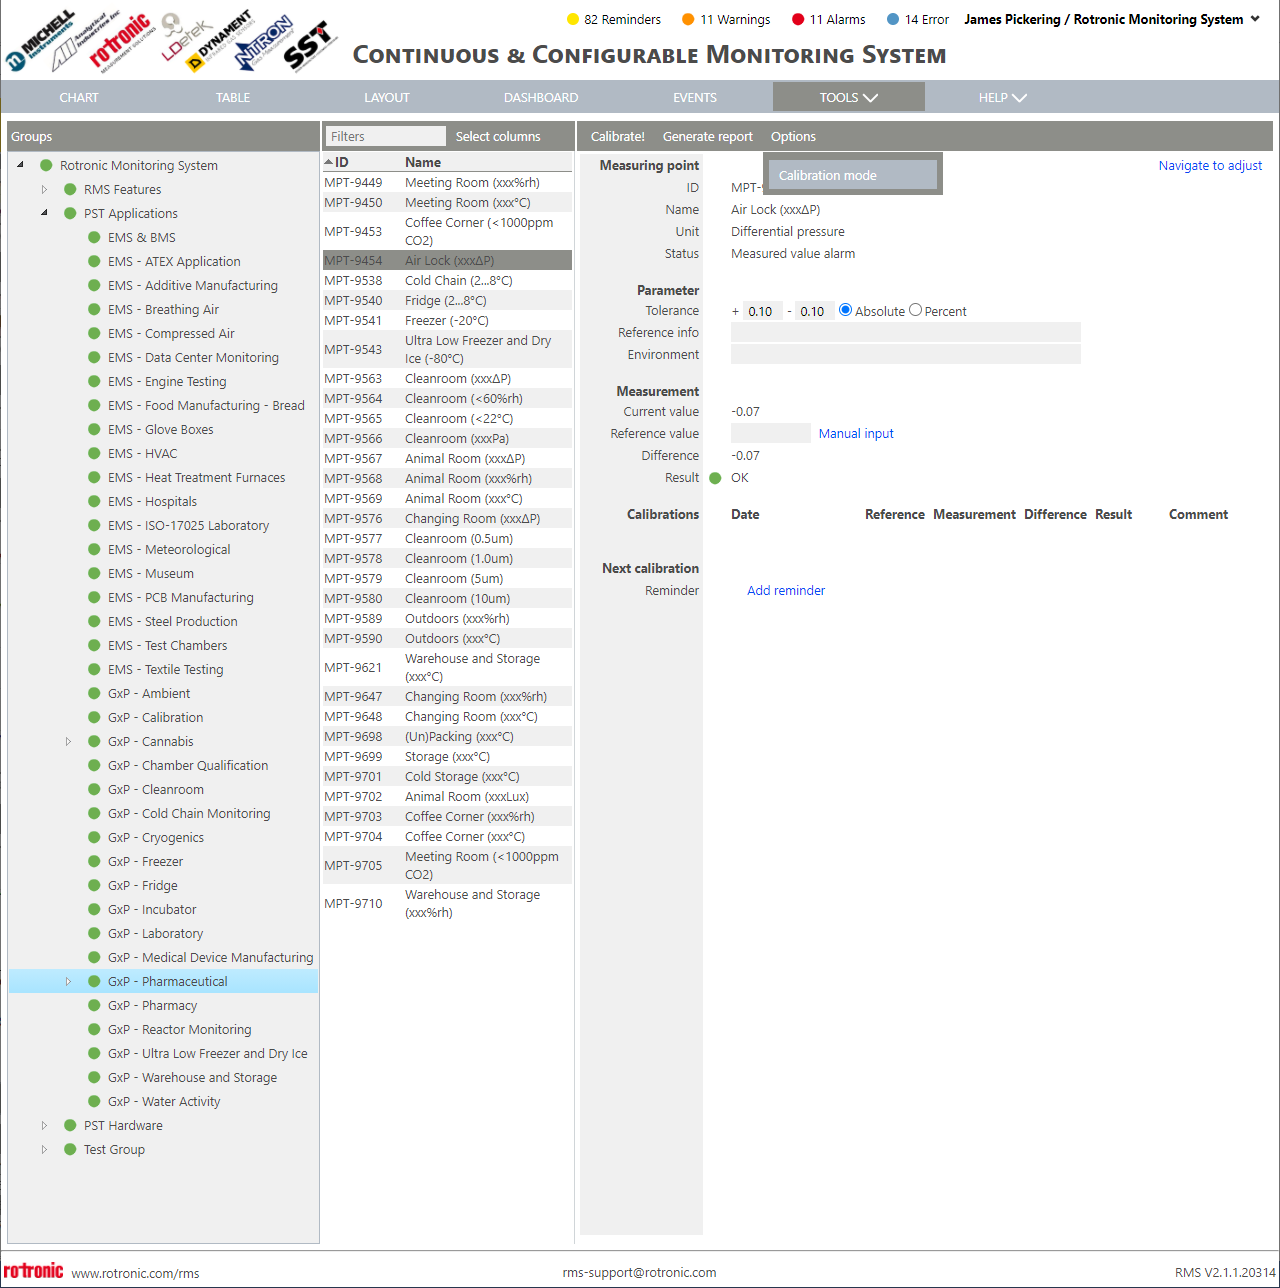Click the Add reminder link

tap(786, 590)
